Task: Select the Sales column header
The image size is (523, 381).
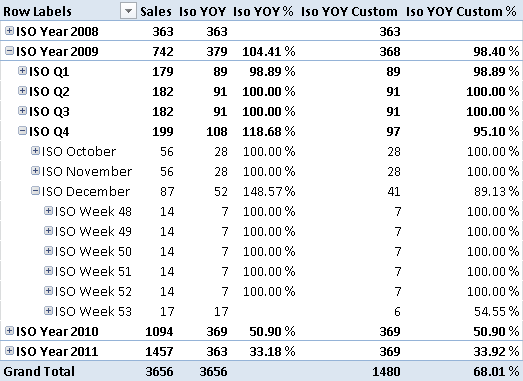Action: tap(156, 12)
